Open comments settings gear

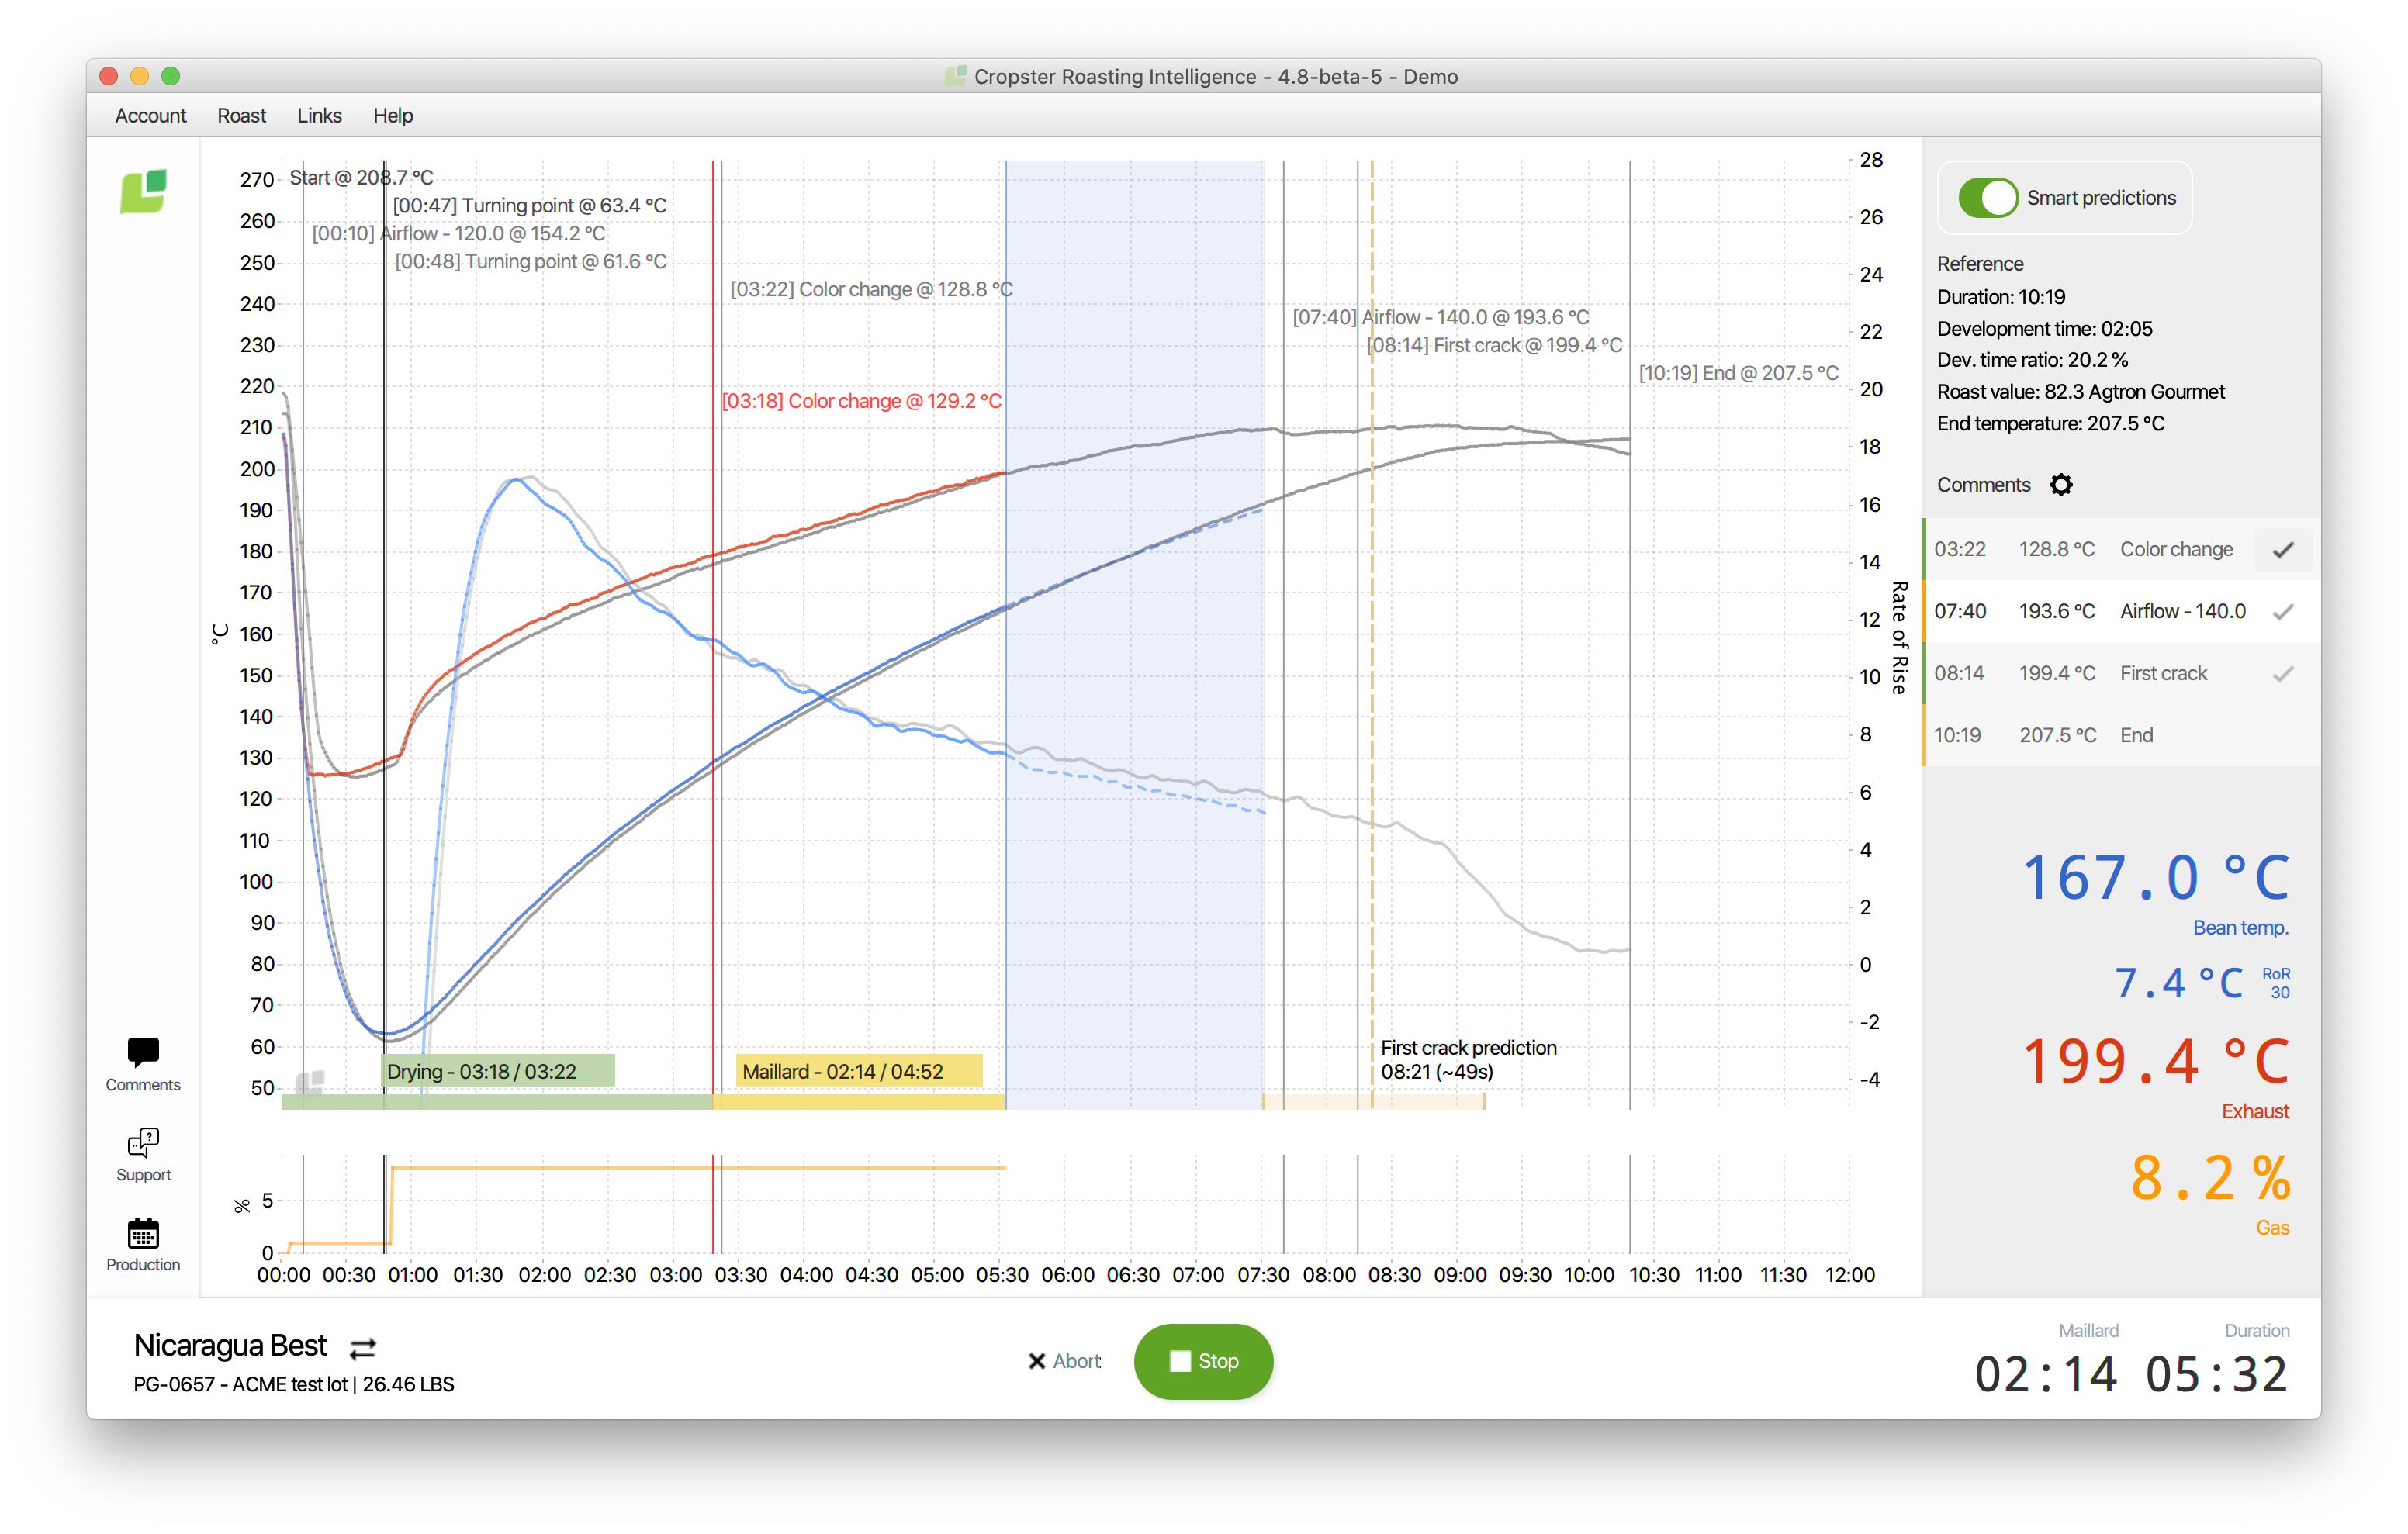coord(2061,485)
